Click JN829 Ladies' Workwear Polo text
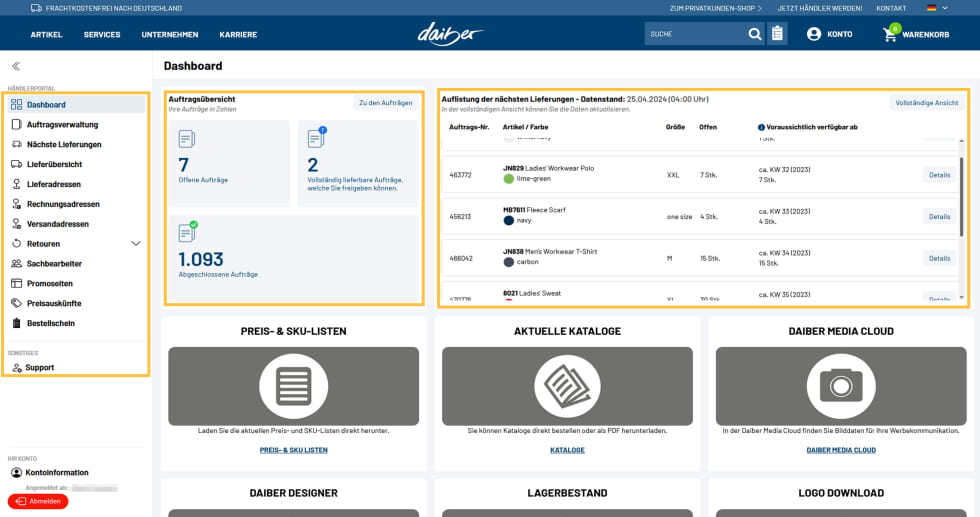The height and width of the screenshot is (517, 980). [549, 168]
